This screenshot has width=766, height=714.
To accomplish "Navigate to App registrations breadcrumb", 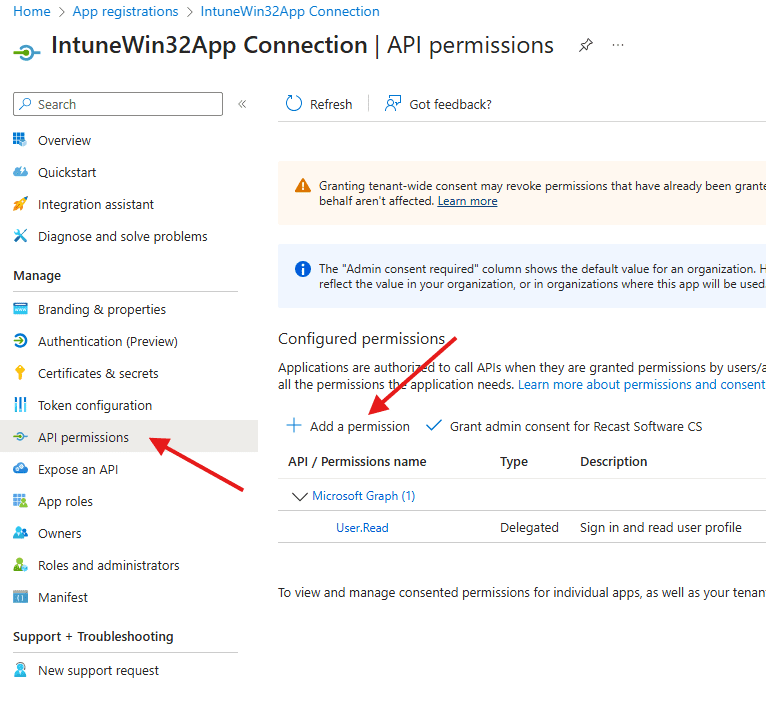I will click(125, 12).
